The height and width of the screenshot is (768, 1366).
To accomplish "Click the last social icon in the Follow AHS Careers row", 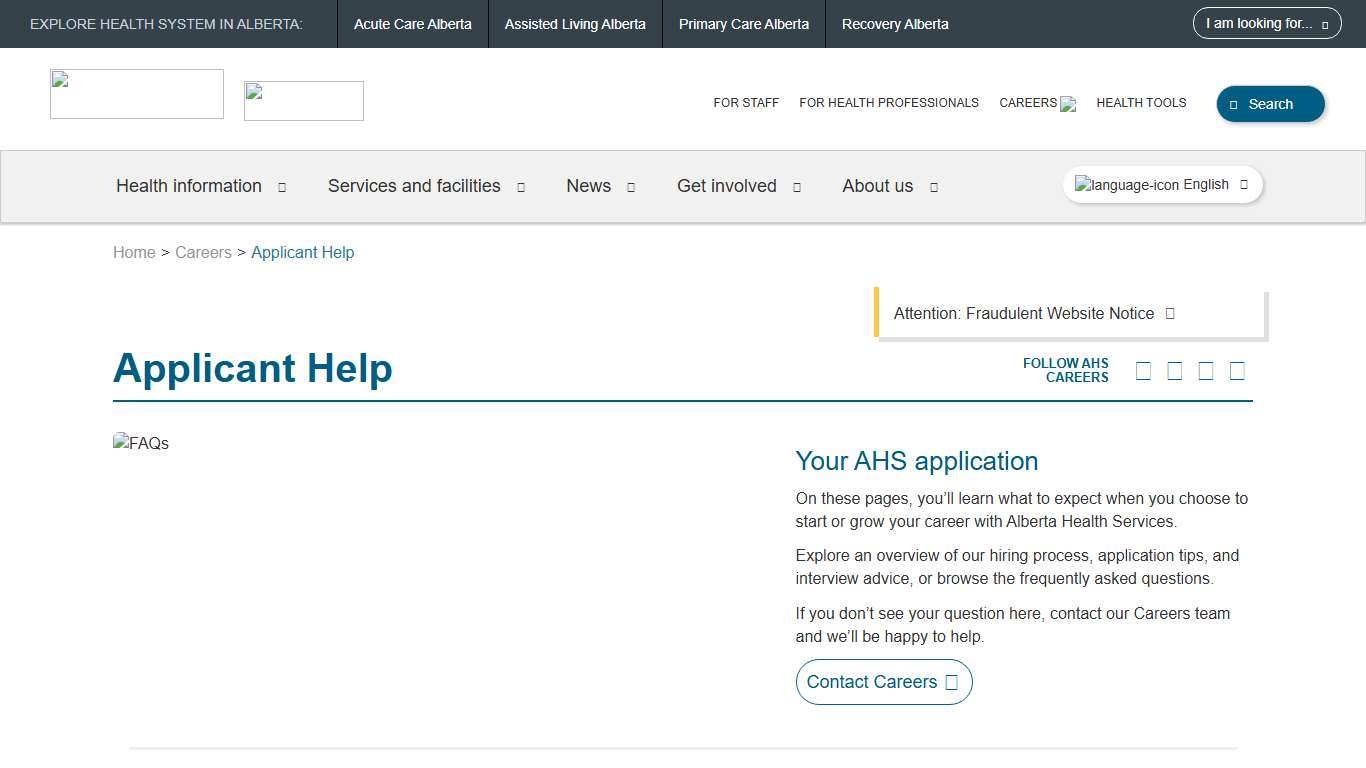I will click(x=1236, y=370).
